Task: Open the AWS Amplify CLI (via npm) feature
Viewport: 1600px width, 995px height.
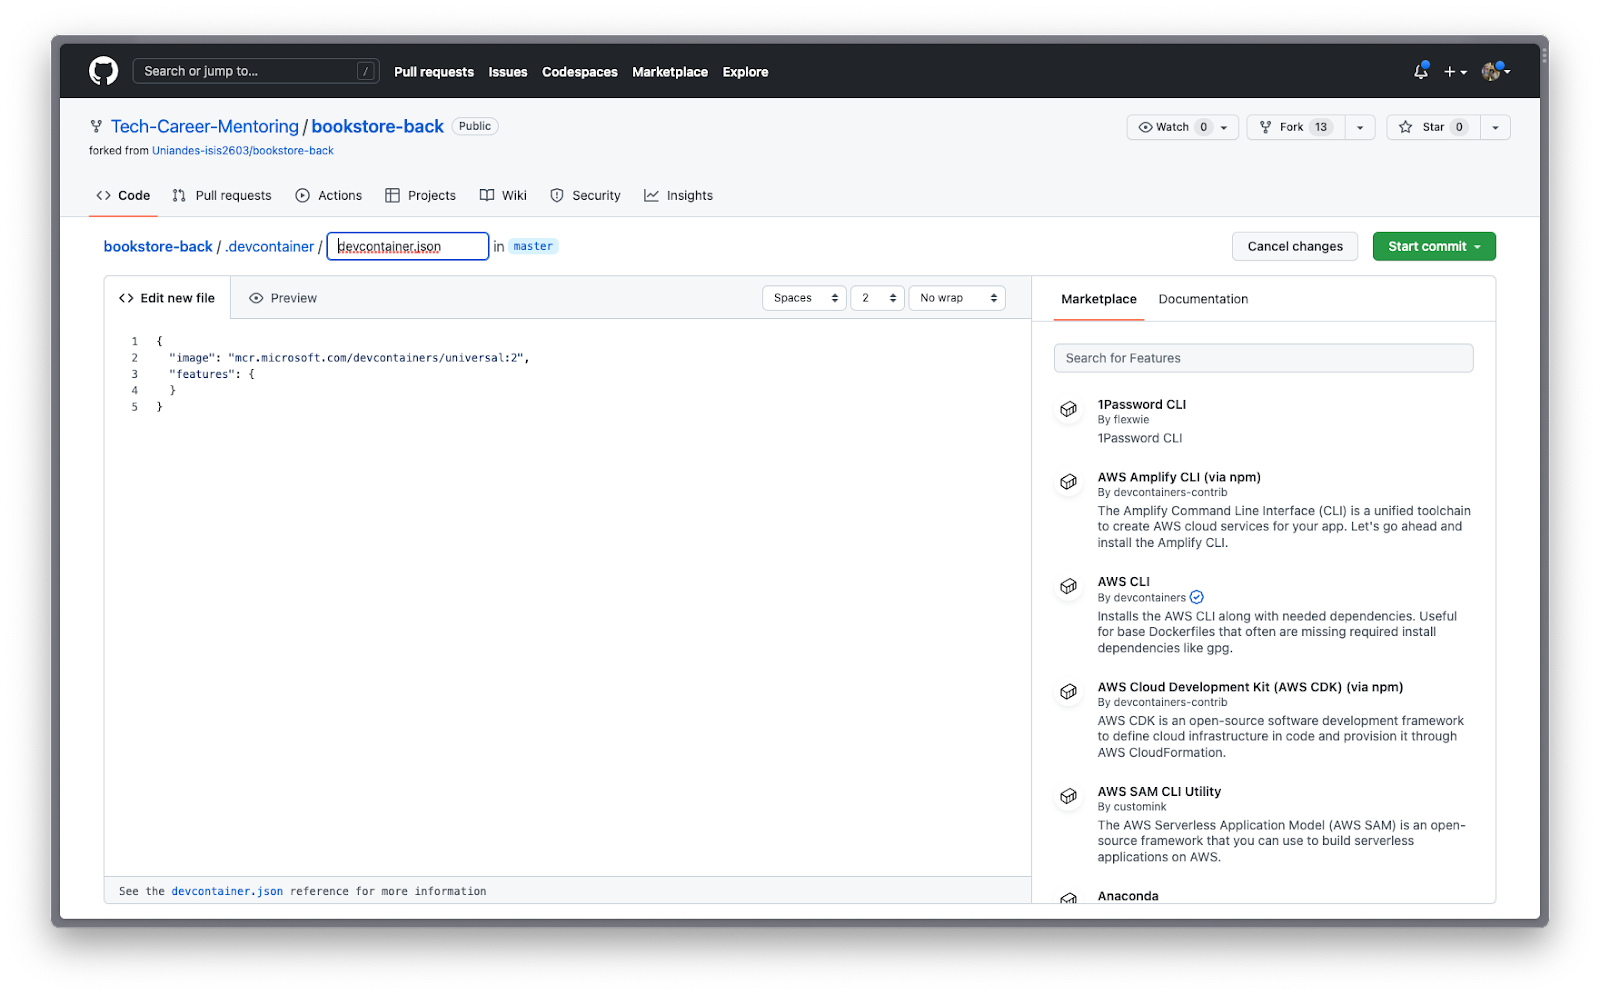Action: click(1179, 477)
